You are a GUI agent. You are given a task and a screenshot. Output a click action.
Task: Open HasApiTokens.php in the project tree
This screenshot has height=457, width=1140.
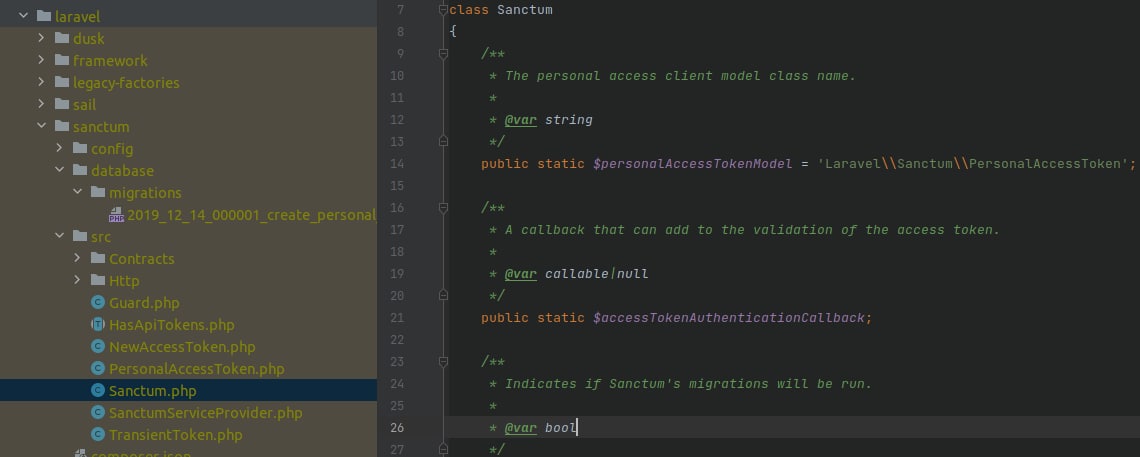(172, 325)
